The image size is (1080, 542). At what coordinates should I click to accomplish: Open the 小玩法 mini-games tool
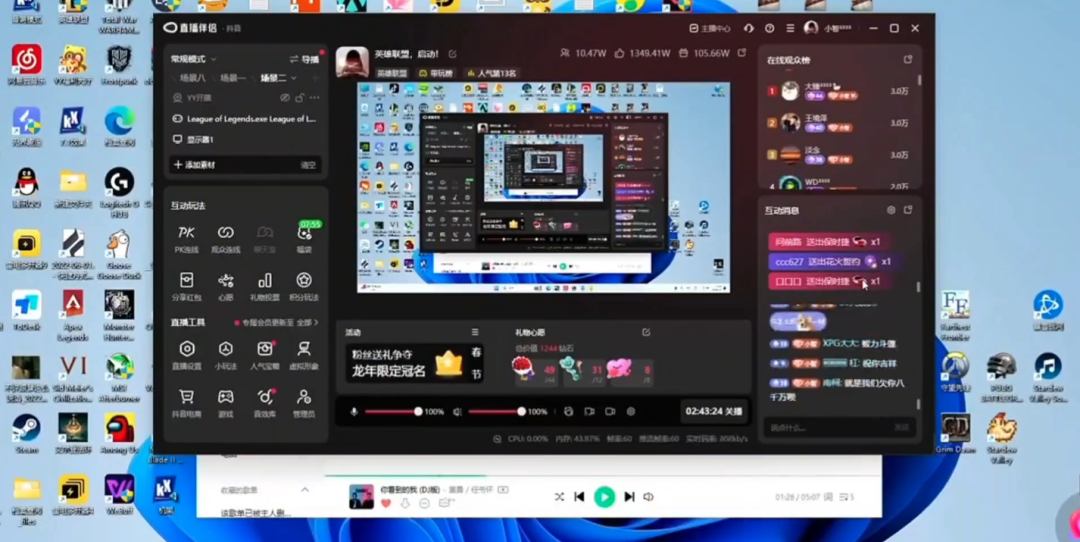pos(225,355)
